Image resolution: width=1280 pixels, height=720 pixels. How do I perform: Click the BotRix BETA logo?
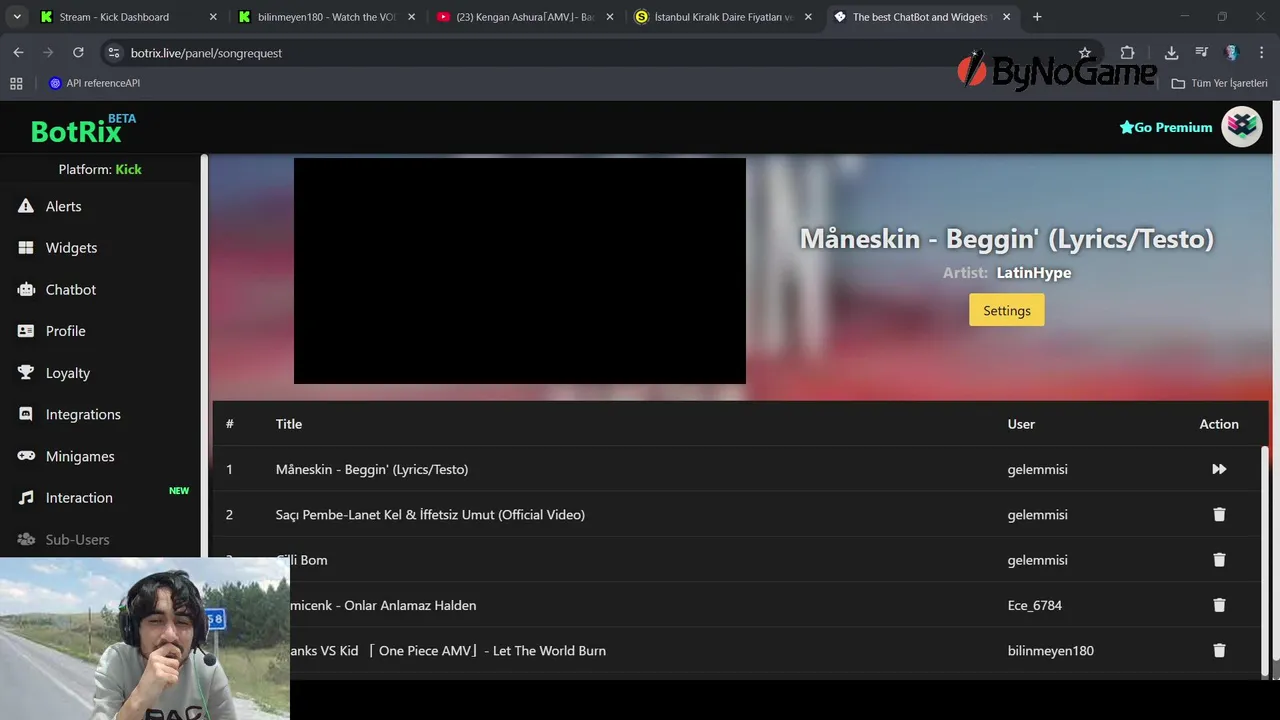(x=83, y=128)
